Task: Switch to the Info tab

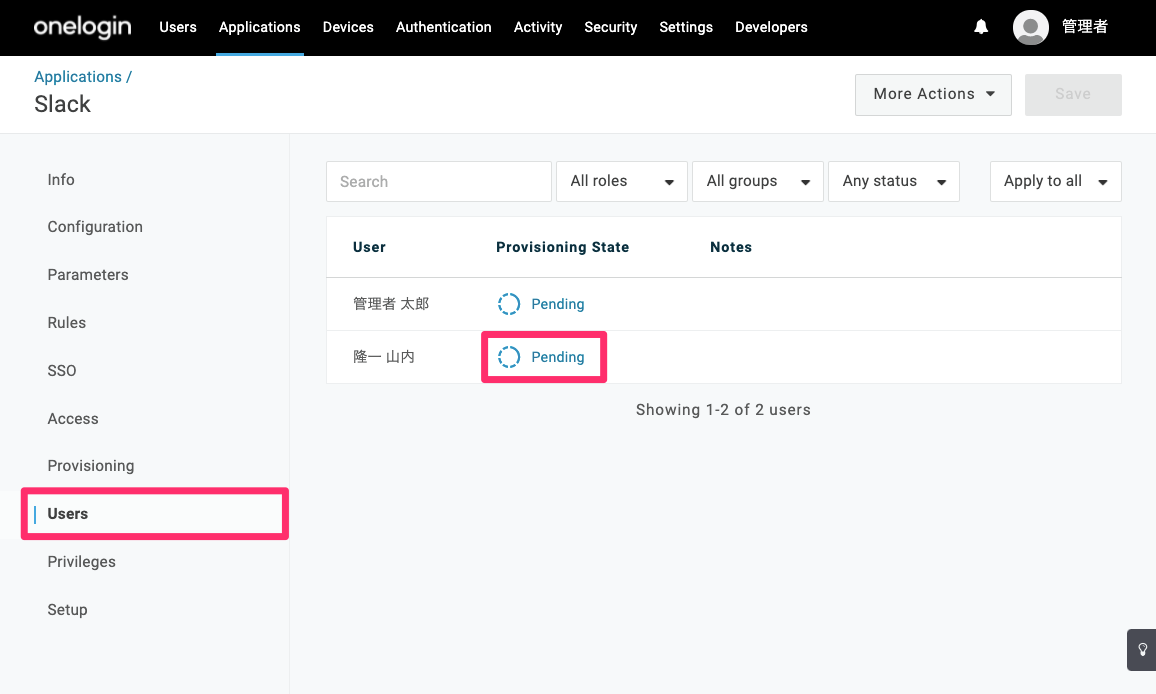Action: pyautogui.click(x=61, y=180)
